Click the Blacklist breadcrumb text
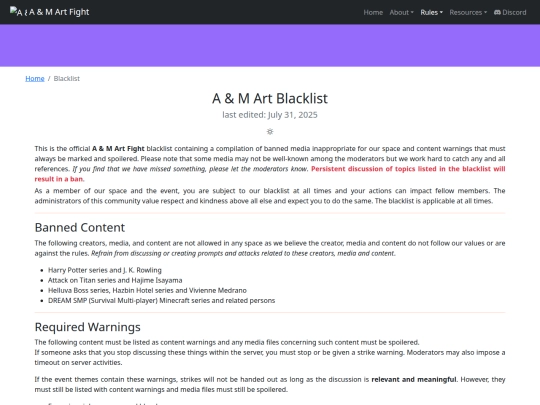 click(x=66, y=79)
